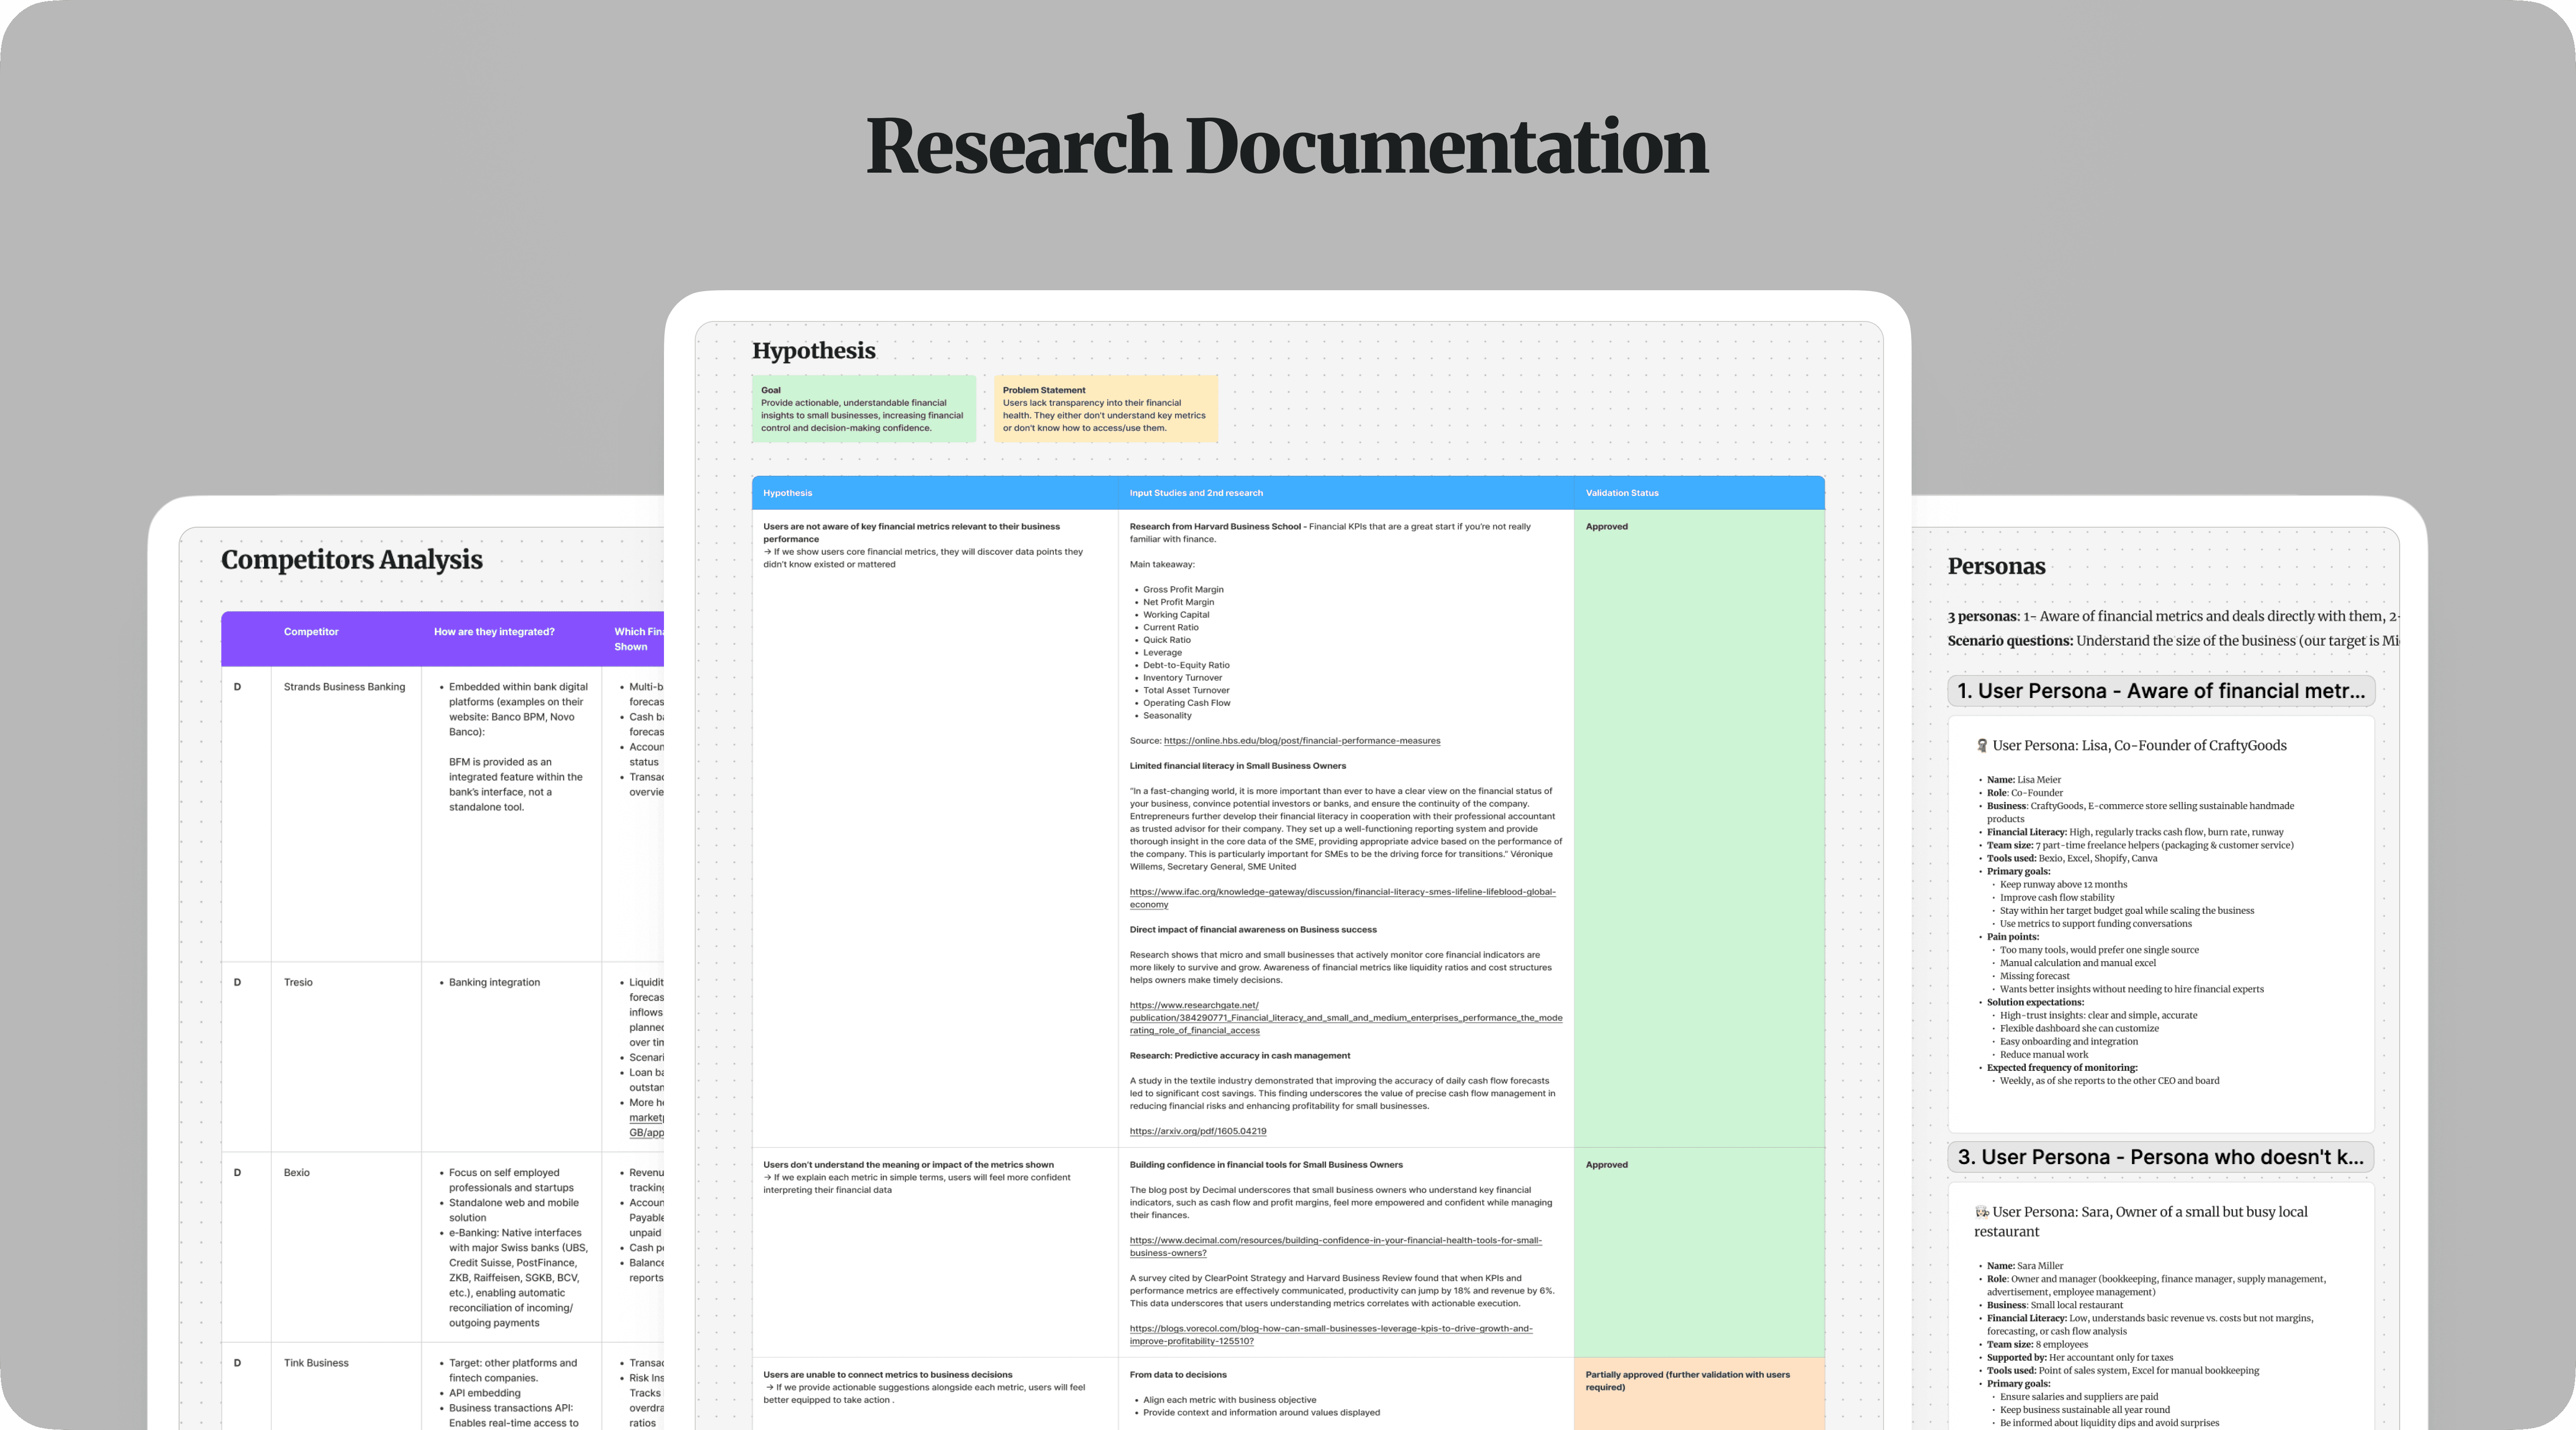Click the 'Banking integration' bullet in the Tresio row
This screenshot has width=2576, height=1430.
point(494,983)
